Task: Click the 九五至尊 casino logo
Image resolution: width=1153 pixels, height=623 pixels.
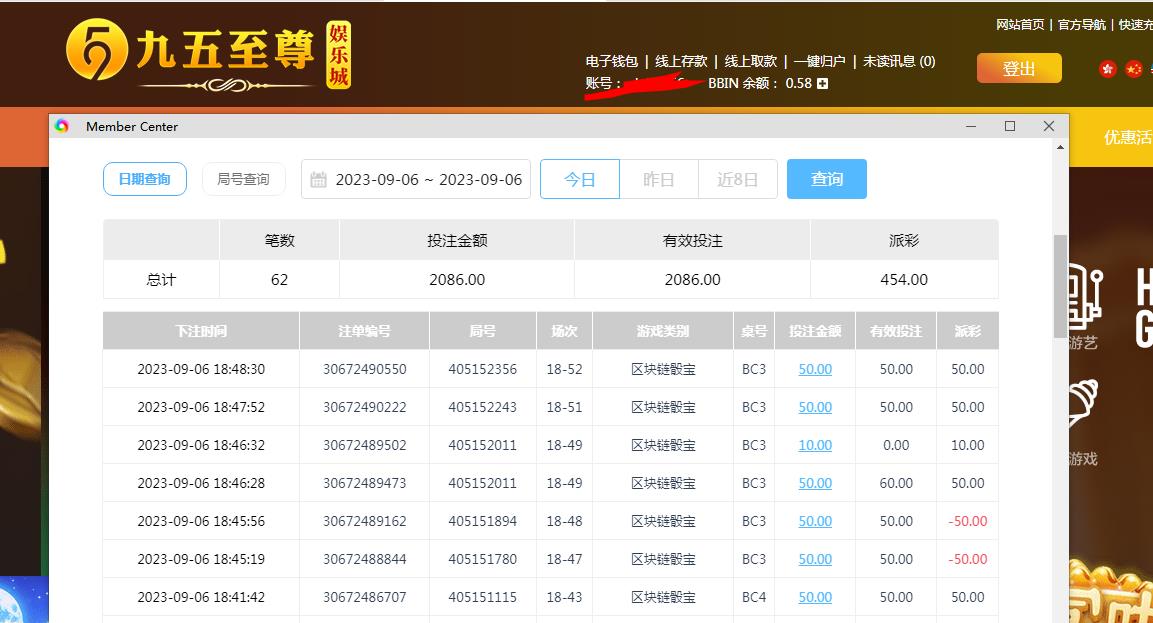Action: [208, 54]
